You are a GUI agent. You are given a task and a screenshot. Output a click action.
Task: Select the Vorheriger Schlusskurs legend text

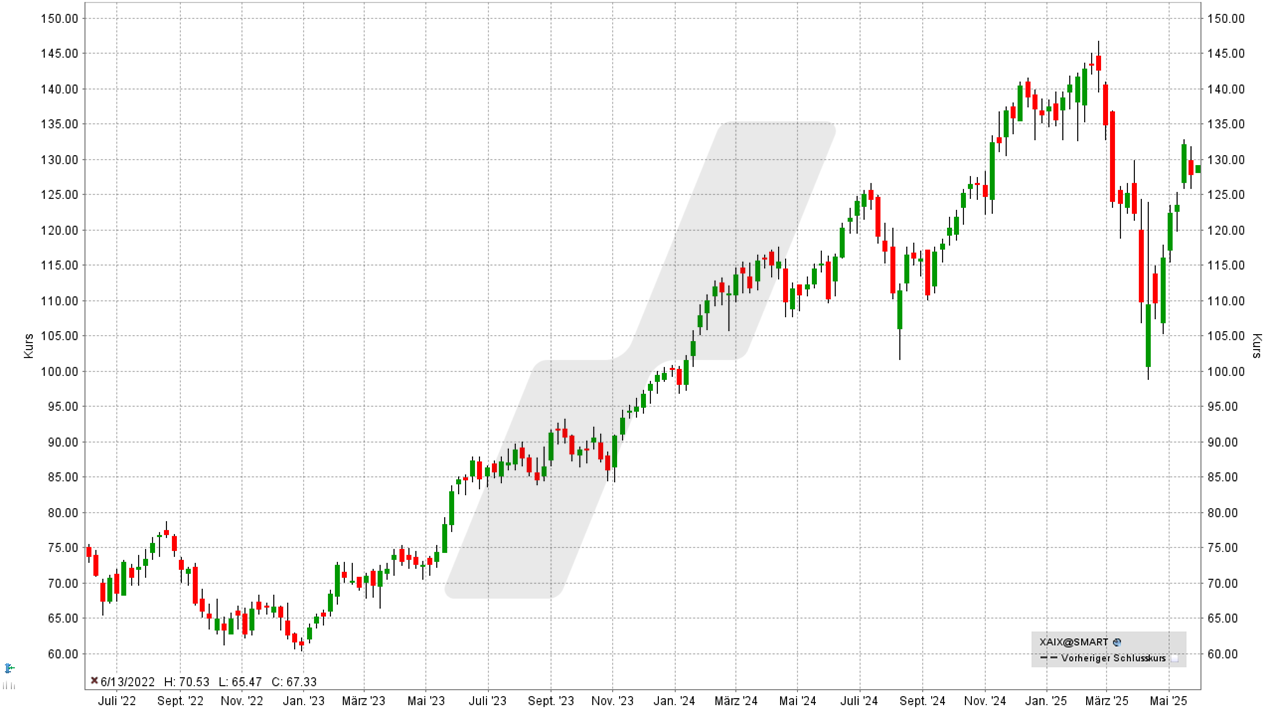[x=1113, y=658]
